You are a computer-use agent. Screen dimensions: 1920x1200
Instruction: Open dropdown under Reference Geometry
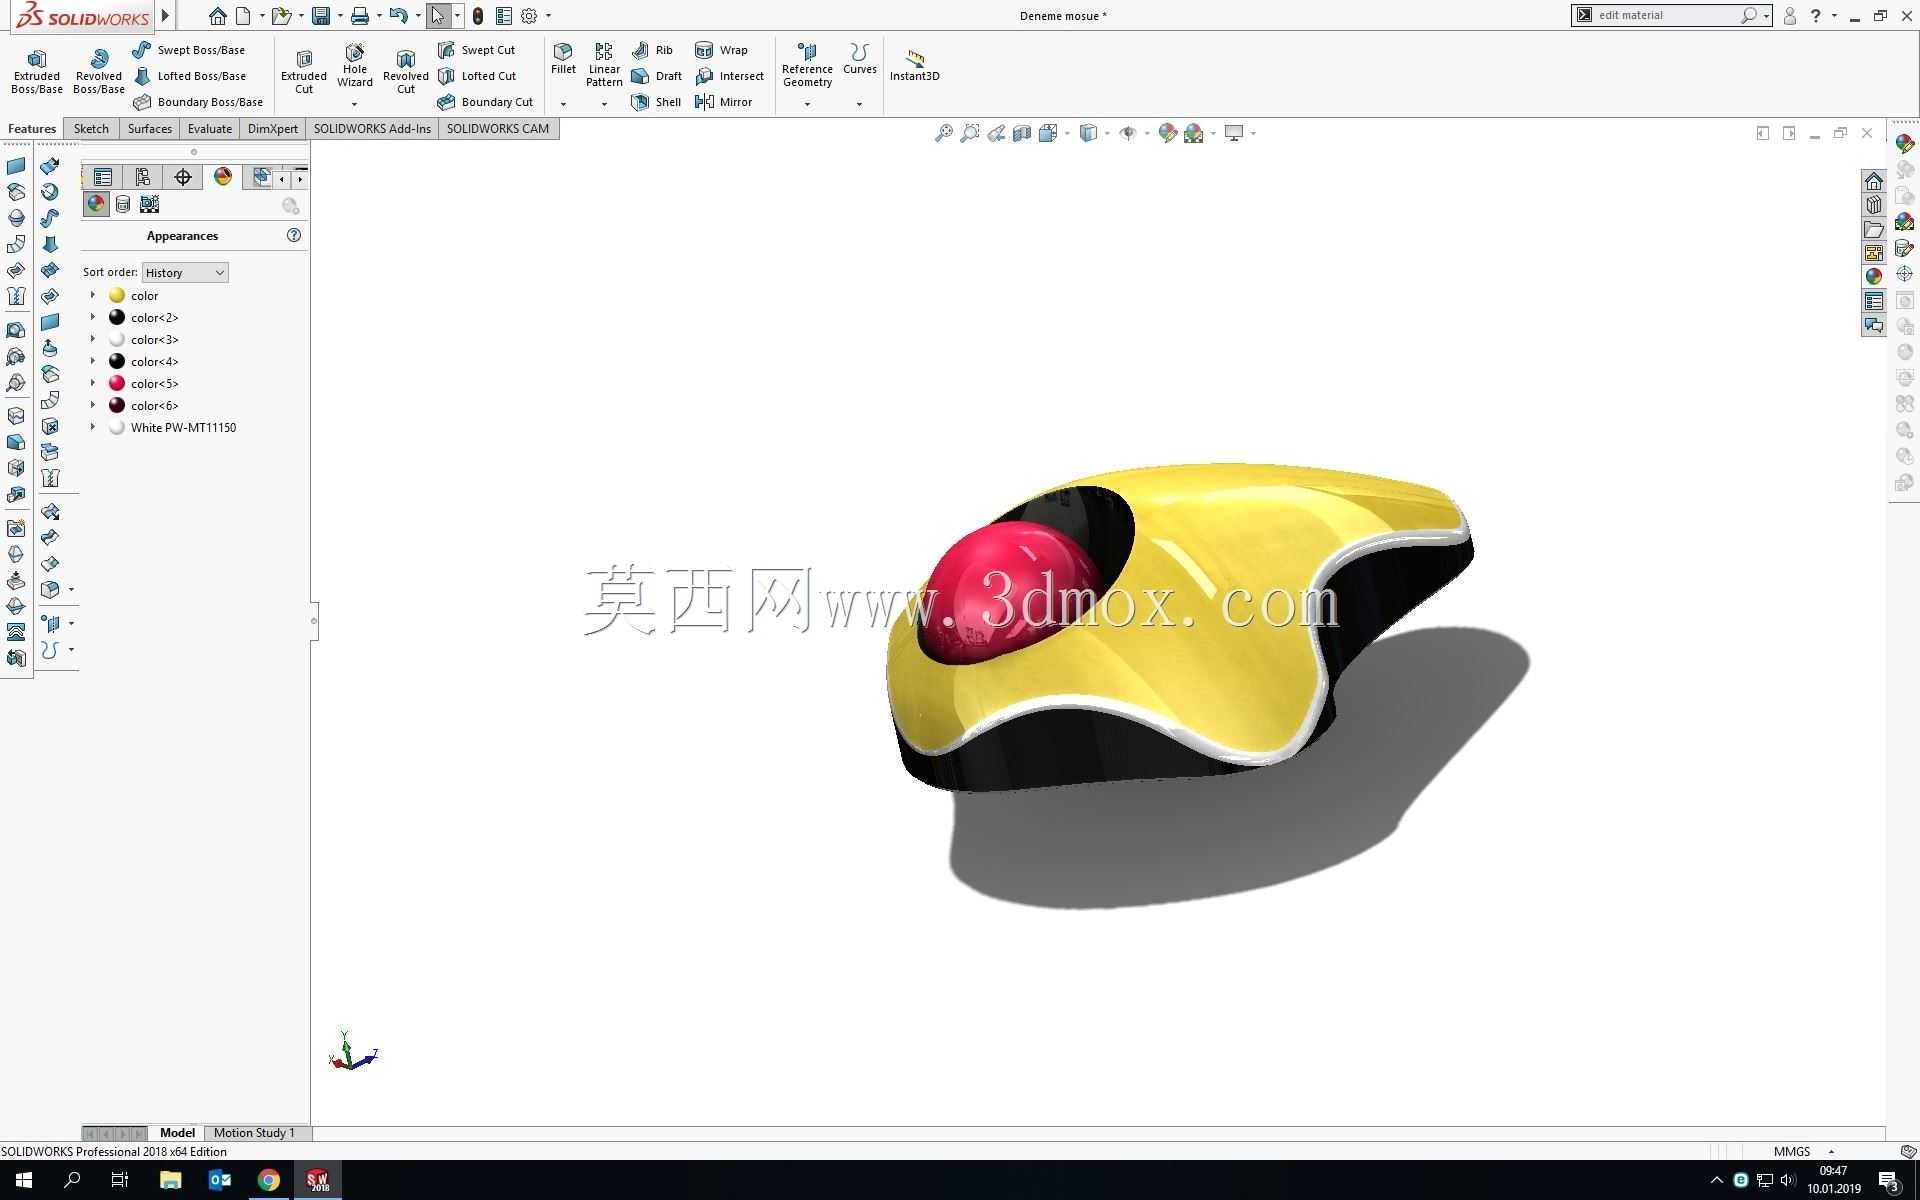(807, 104)
